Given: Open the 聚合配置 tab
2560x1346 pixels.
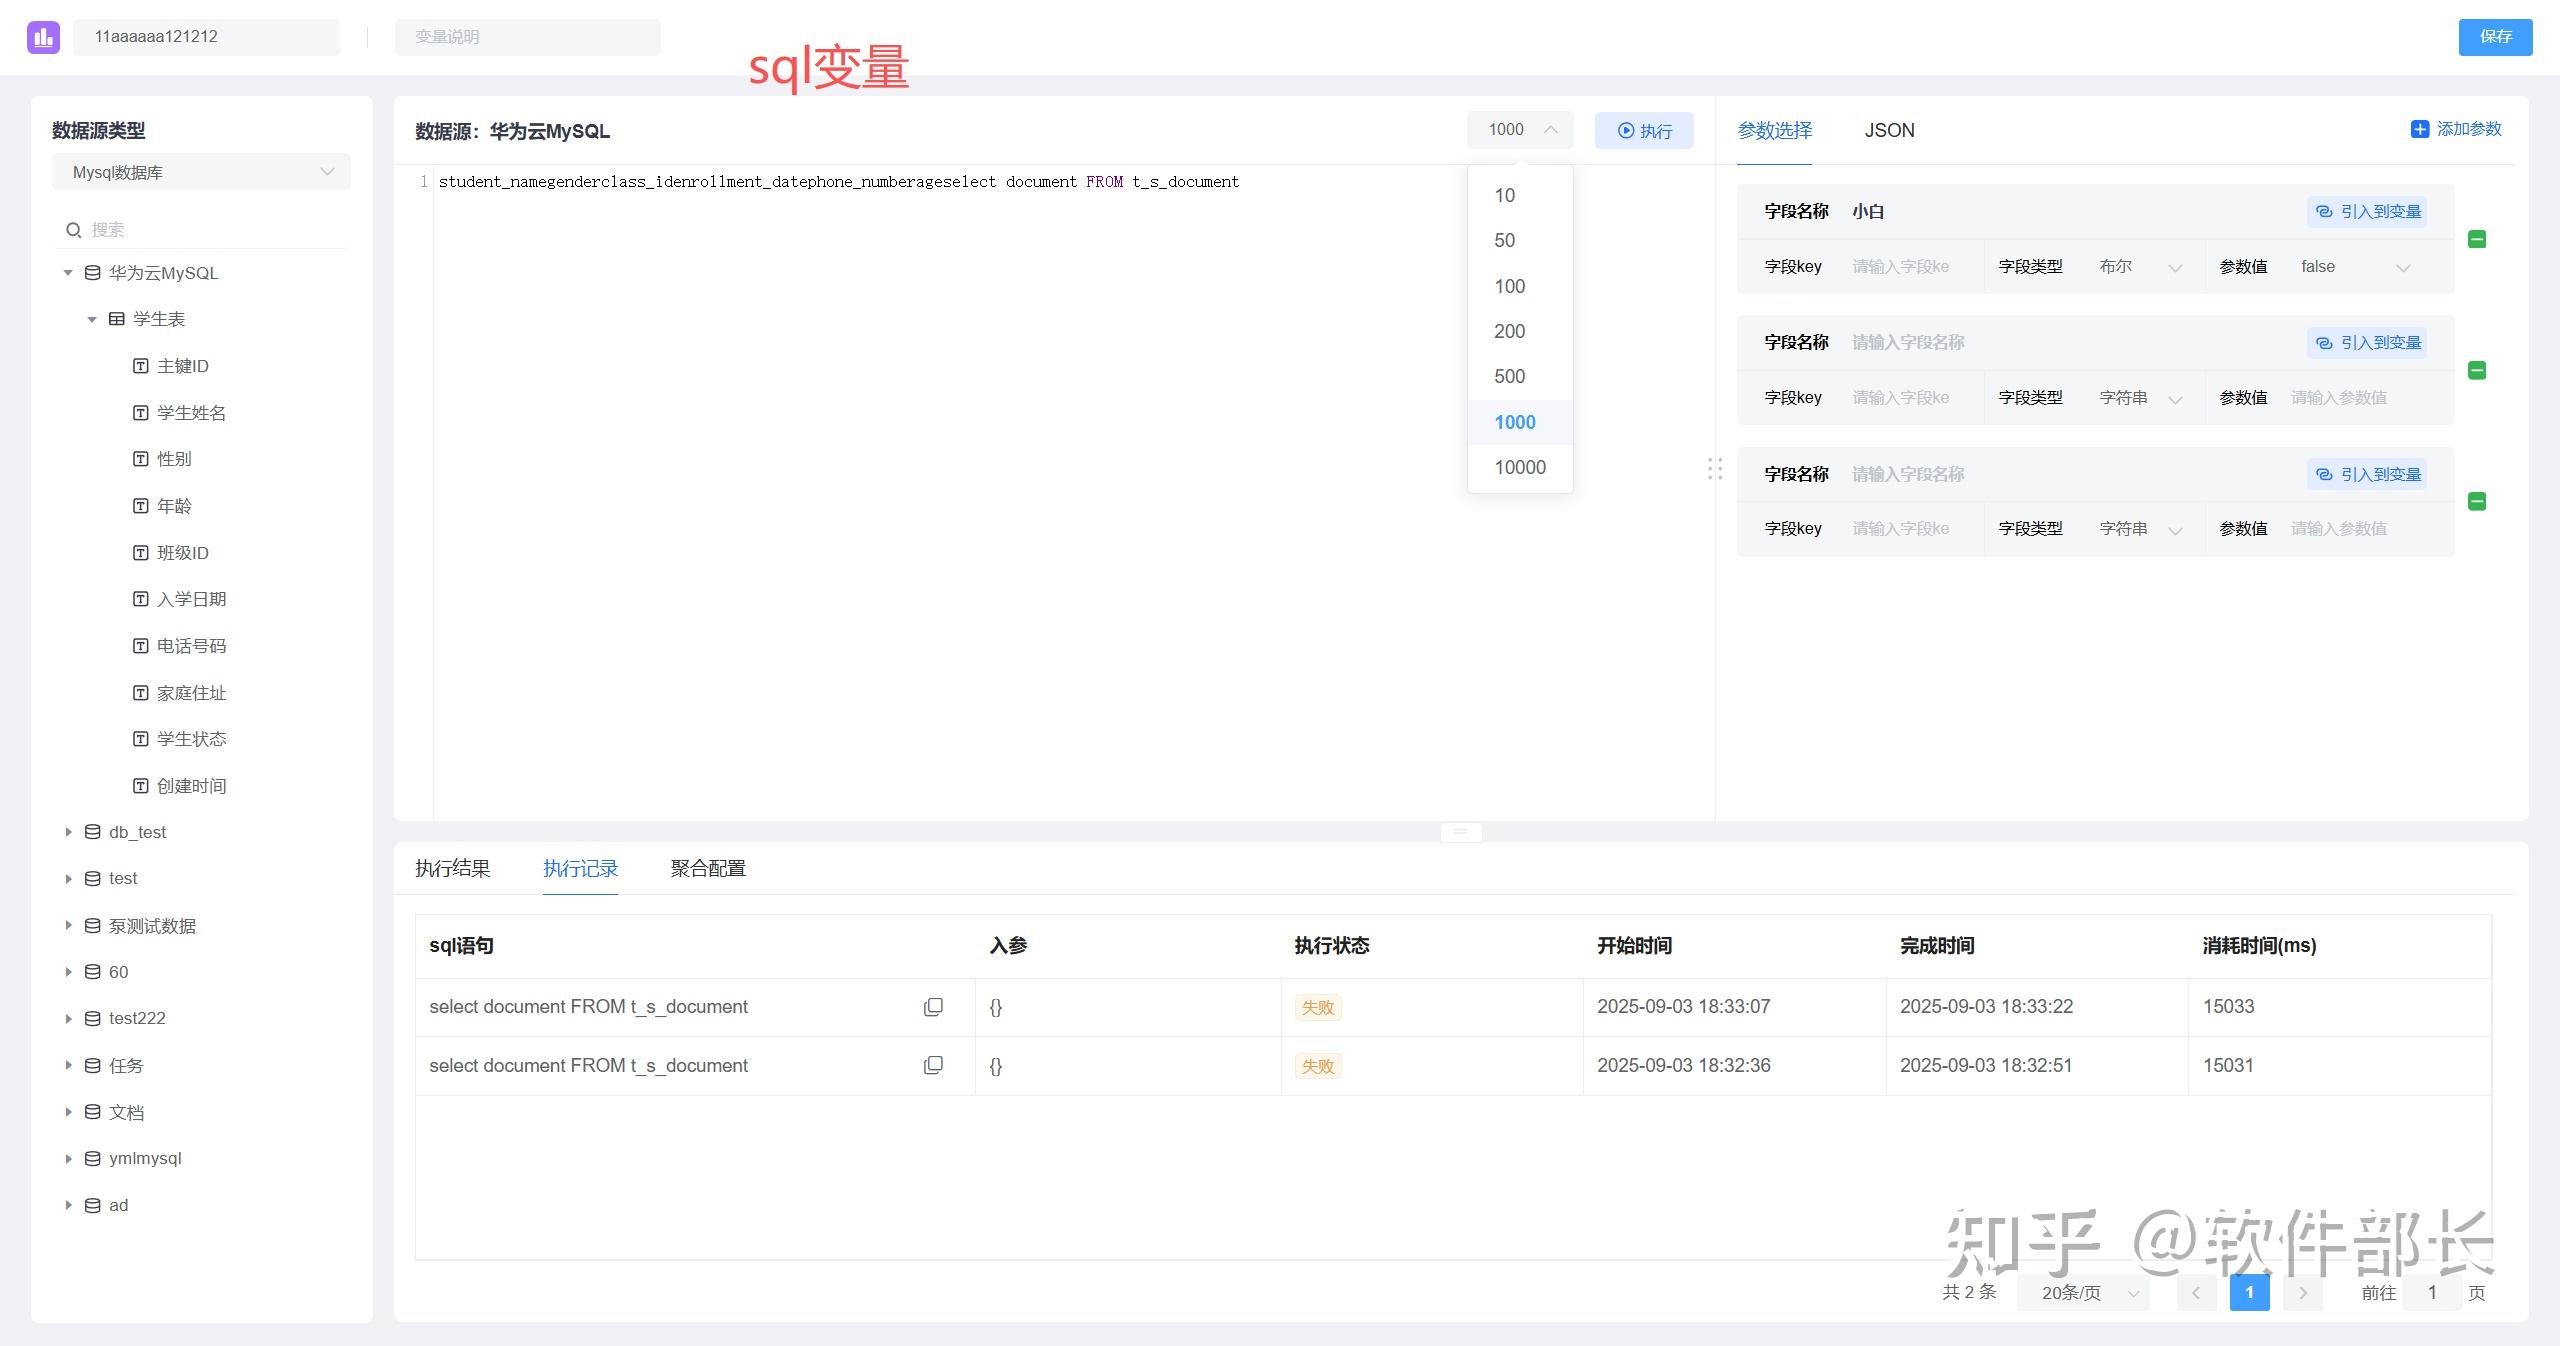Looking at the screenshot, I should coord(707,869).
